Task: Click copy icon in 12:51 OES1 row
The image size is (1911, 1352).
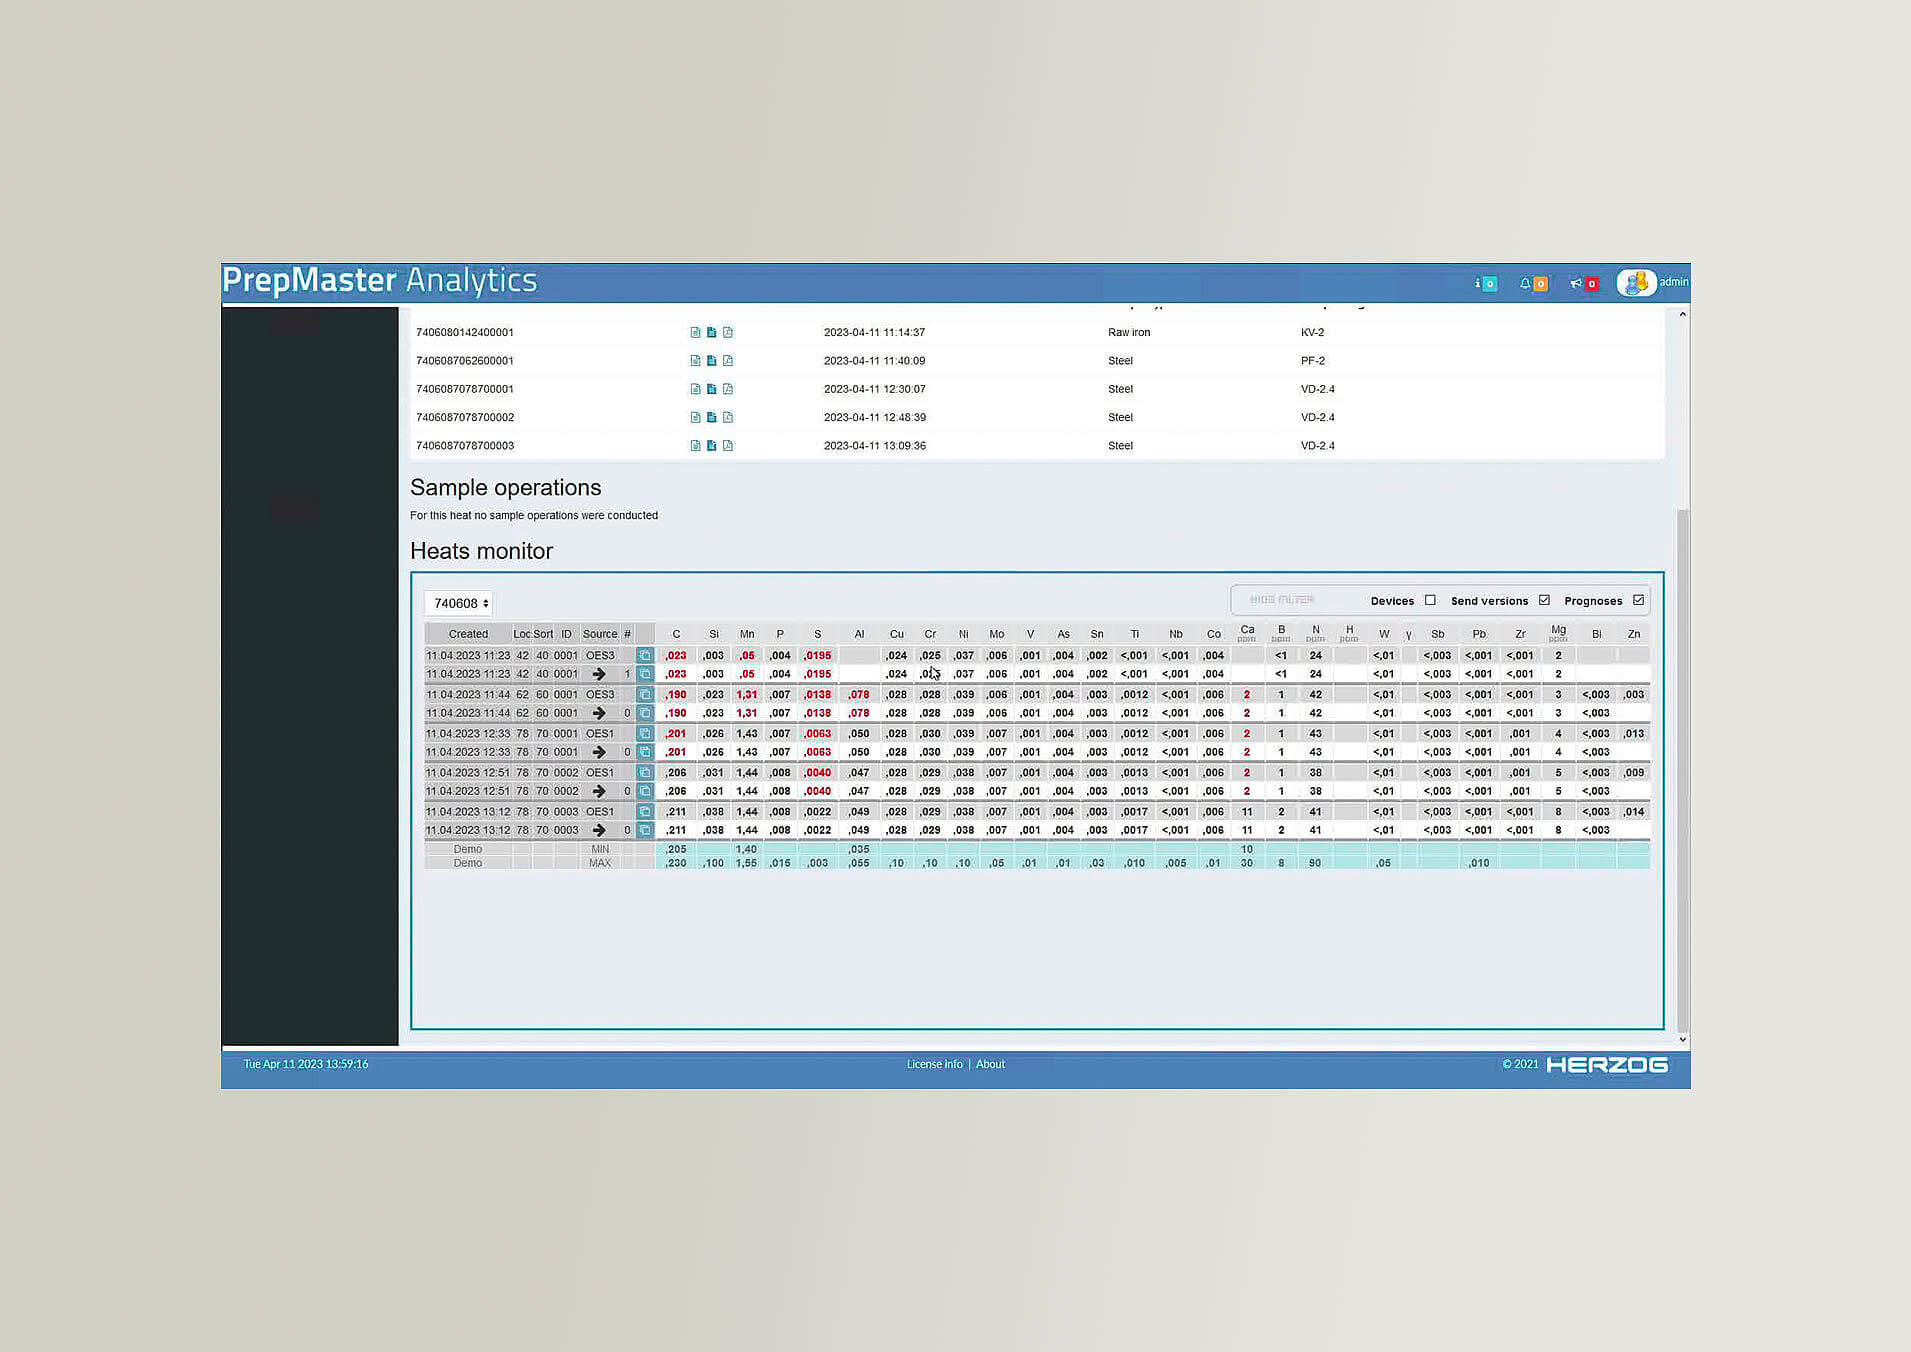Action: (x=645, y=773)
